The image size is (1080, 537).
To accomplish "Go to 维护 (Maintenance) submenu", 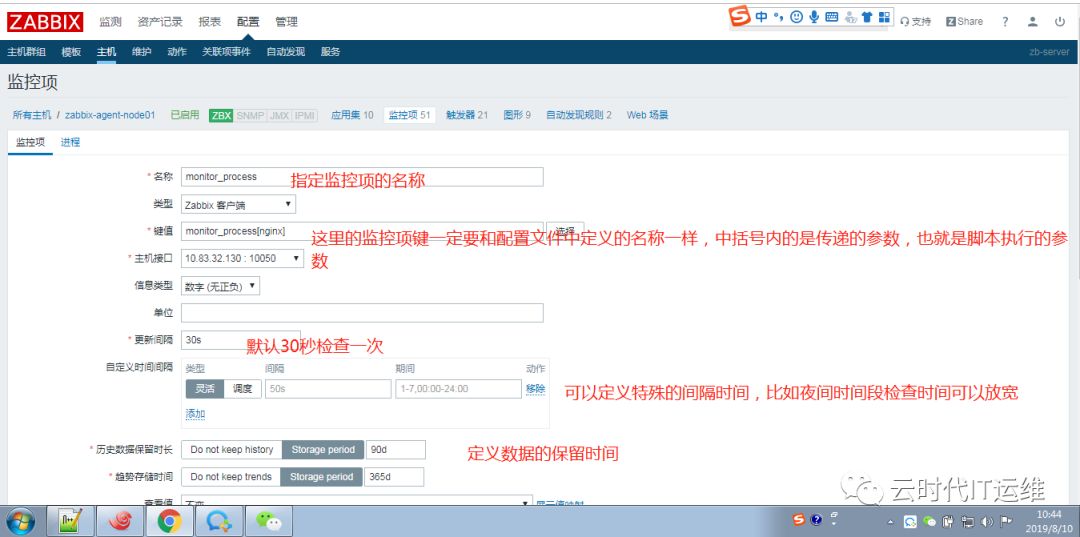I will pos(141,52).
